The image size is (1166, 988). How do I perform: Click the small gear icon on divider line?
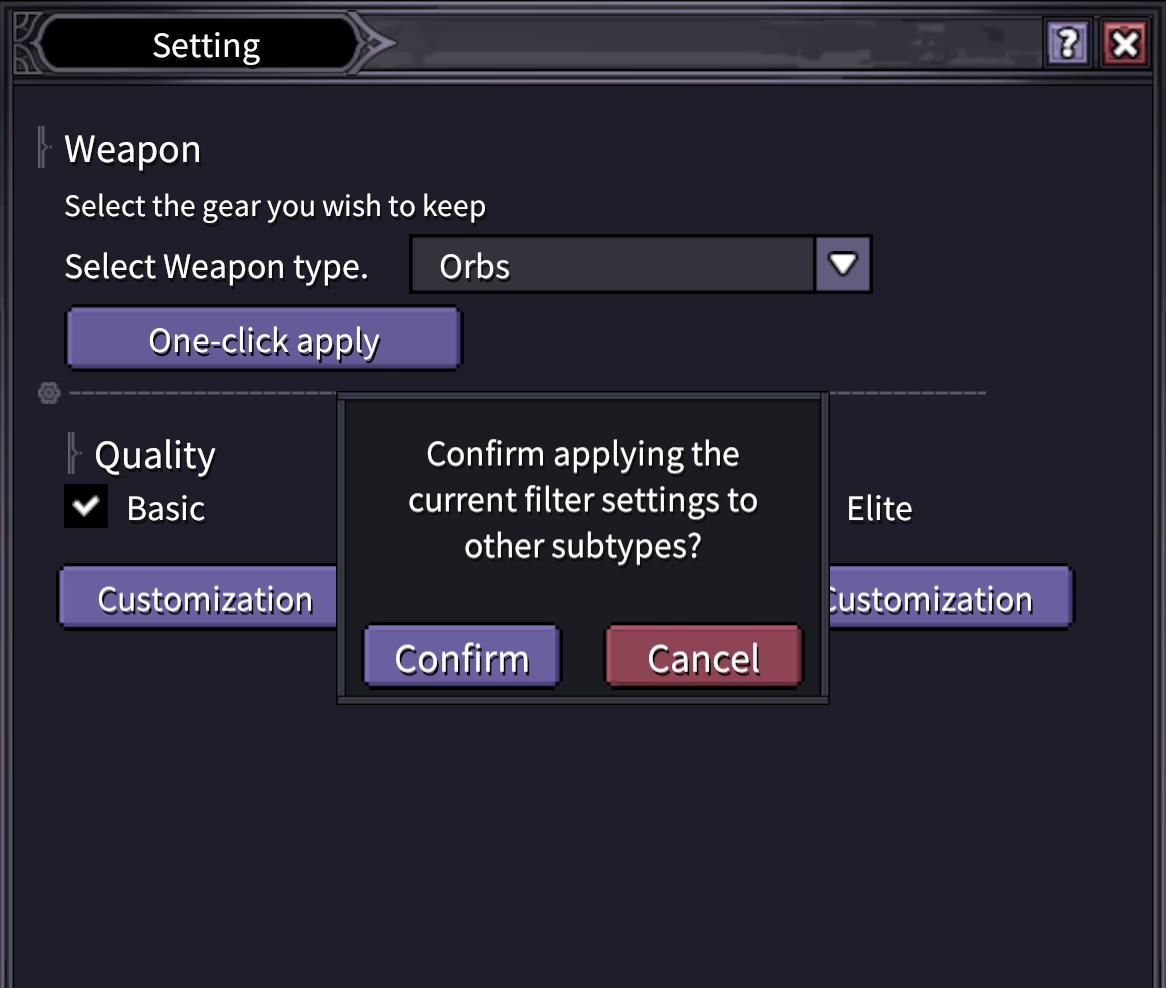pyautogui.click(x=49, y=393)
